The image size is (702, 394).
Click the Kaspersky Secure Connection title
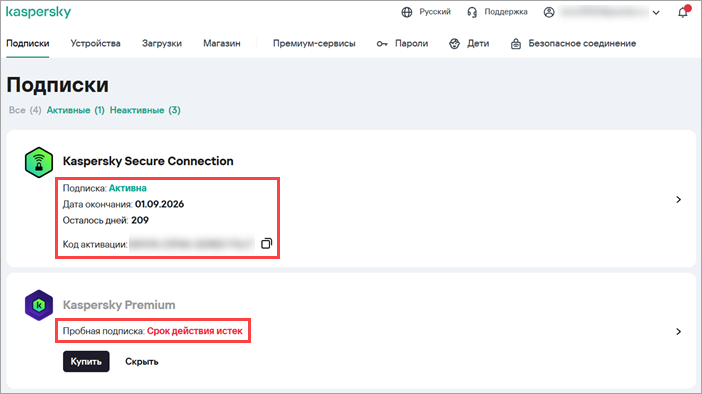point(148,161)
